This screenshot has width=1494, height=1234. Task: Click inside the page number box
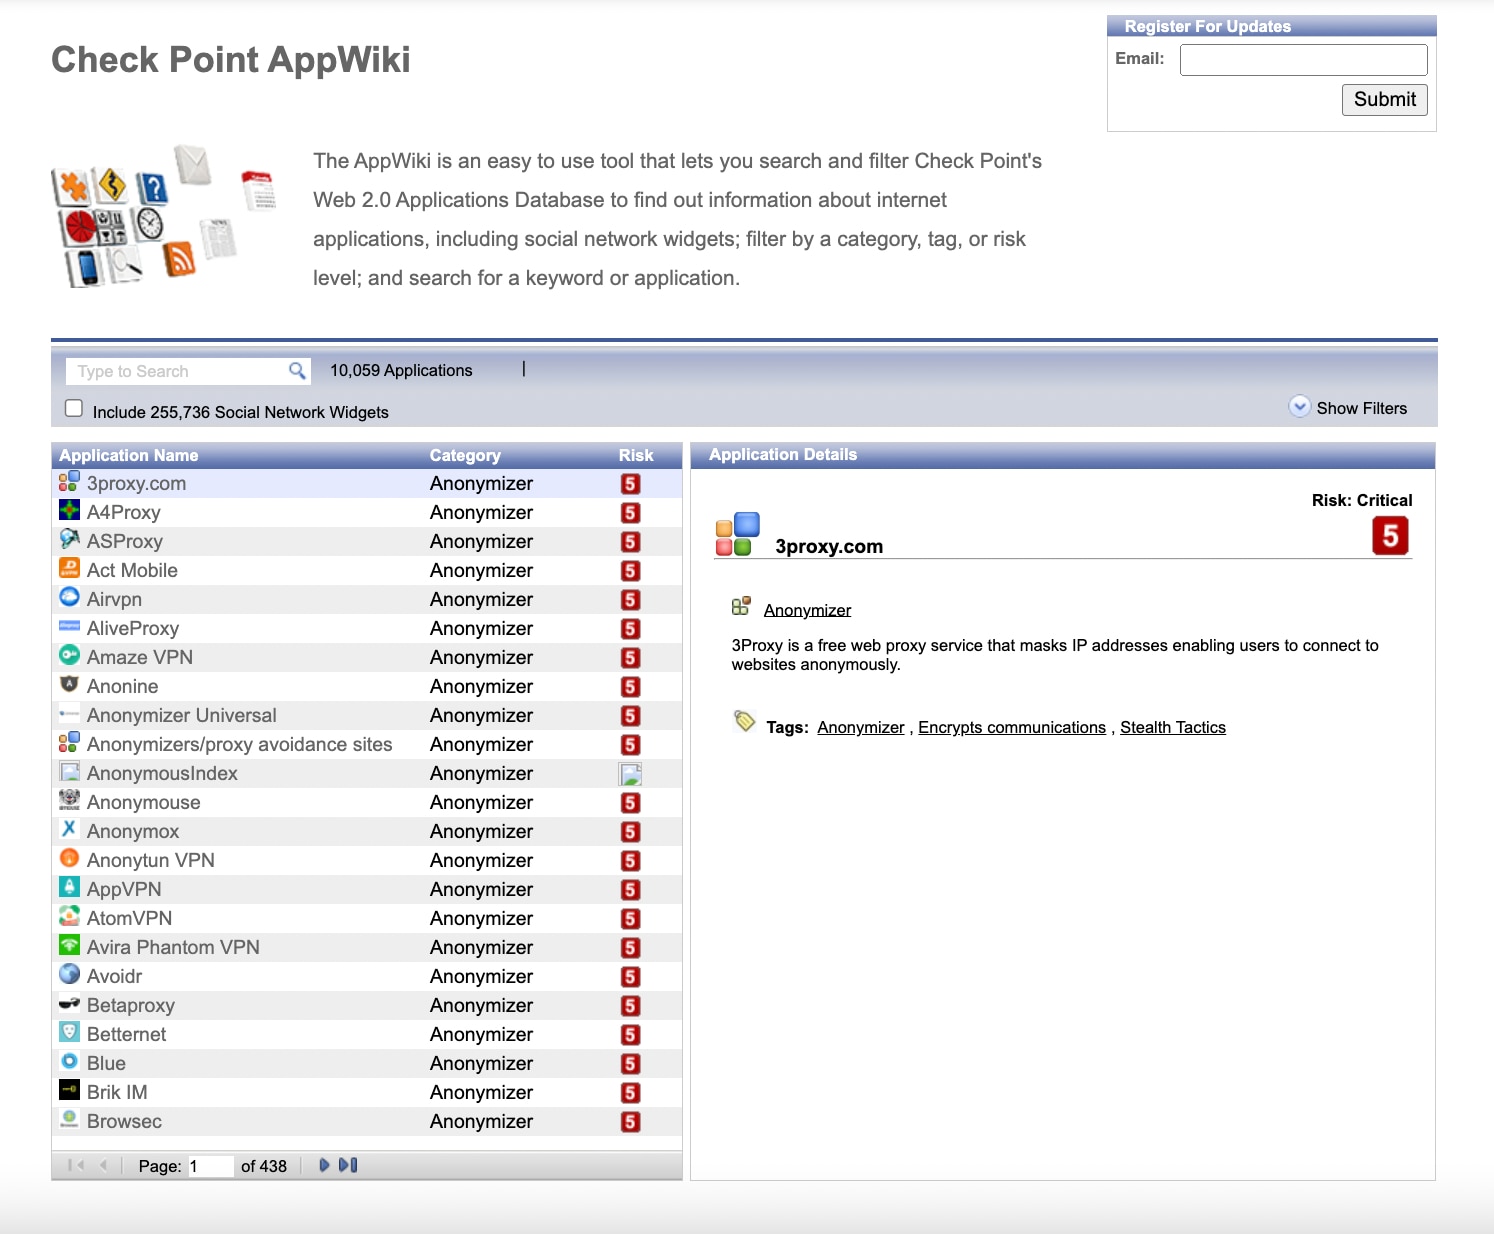point(210,1165)
